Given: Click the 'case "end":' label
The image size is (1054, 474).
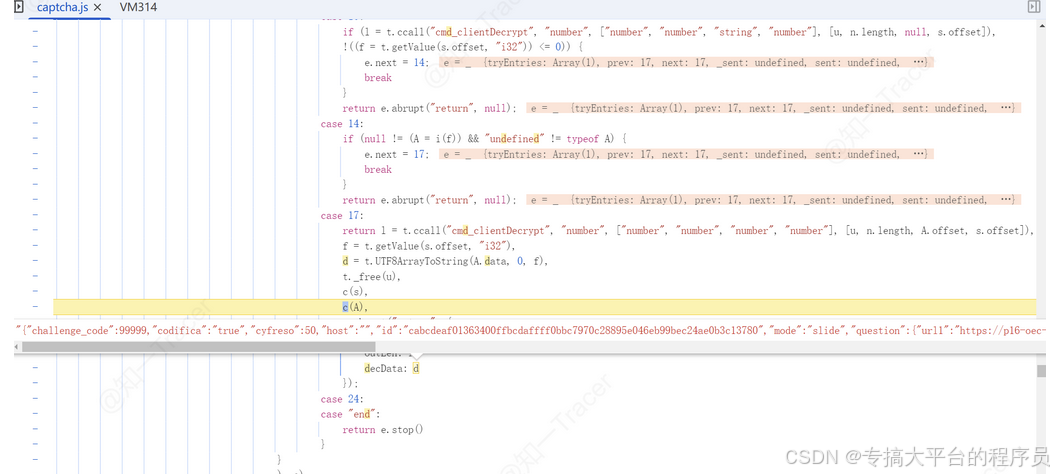Looking at the screenshot, I should [350, 414].
